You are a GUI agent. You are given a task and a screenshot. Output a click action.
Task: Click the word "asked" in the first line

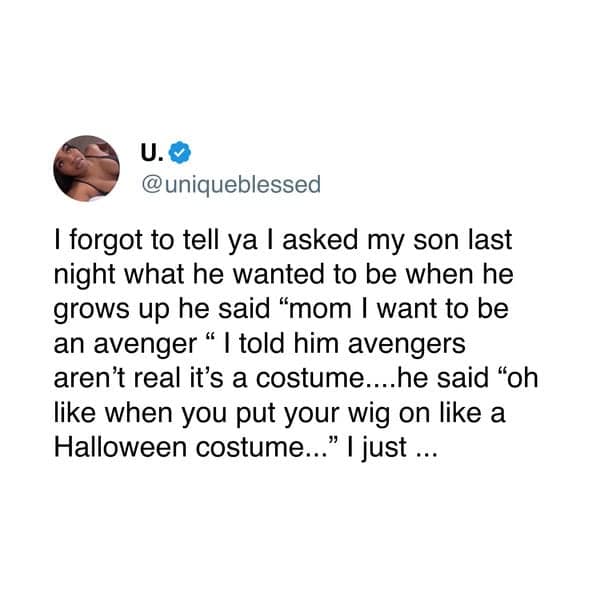click(x=320, y=241)
